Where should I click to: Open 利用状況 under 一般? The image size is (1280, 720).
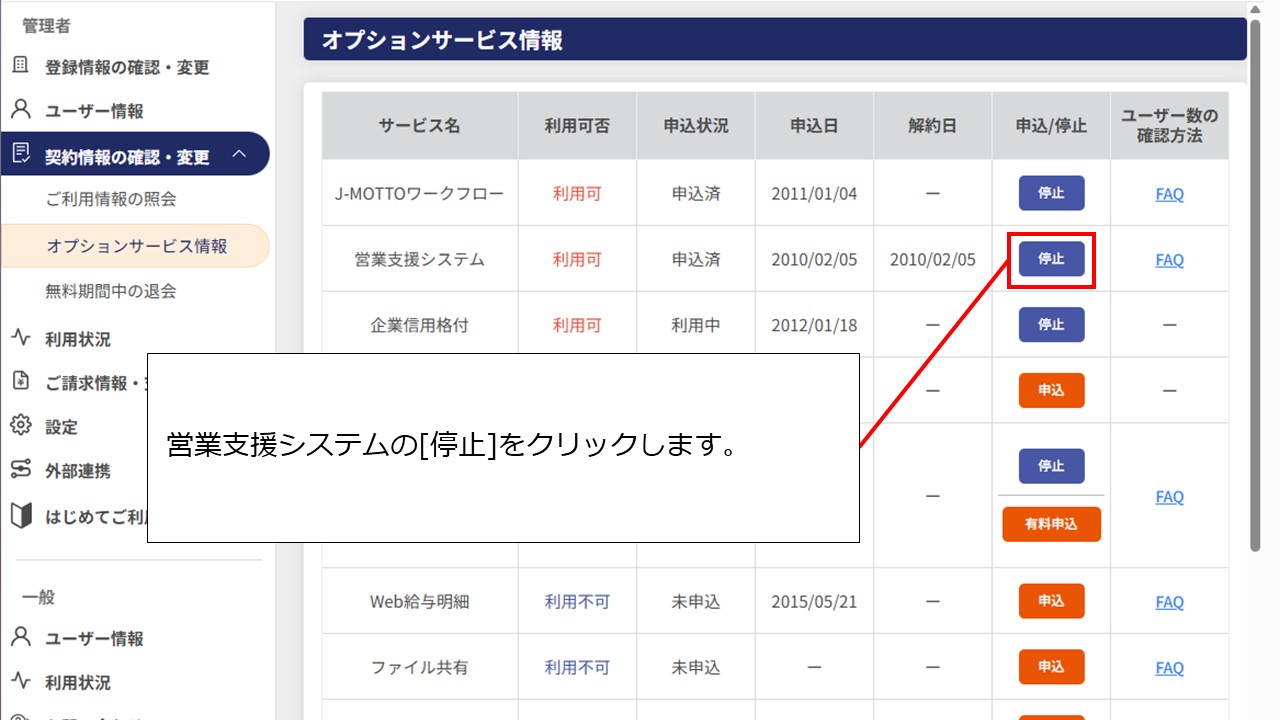78,683
